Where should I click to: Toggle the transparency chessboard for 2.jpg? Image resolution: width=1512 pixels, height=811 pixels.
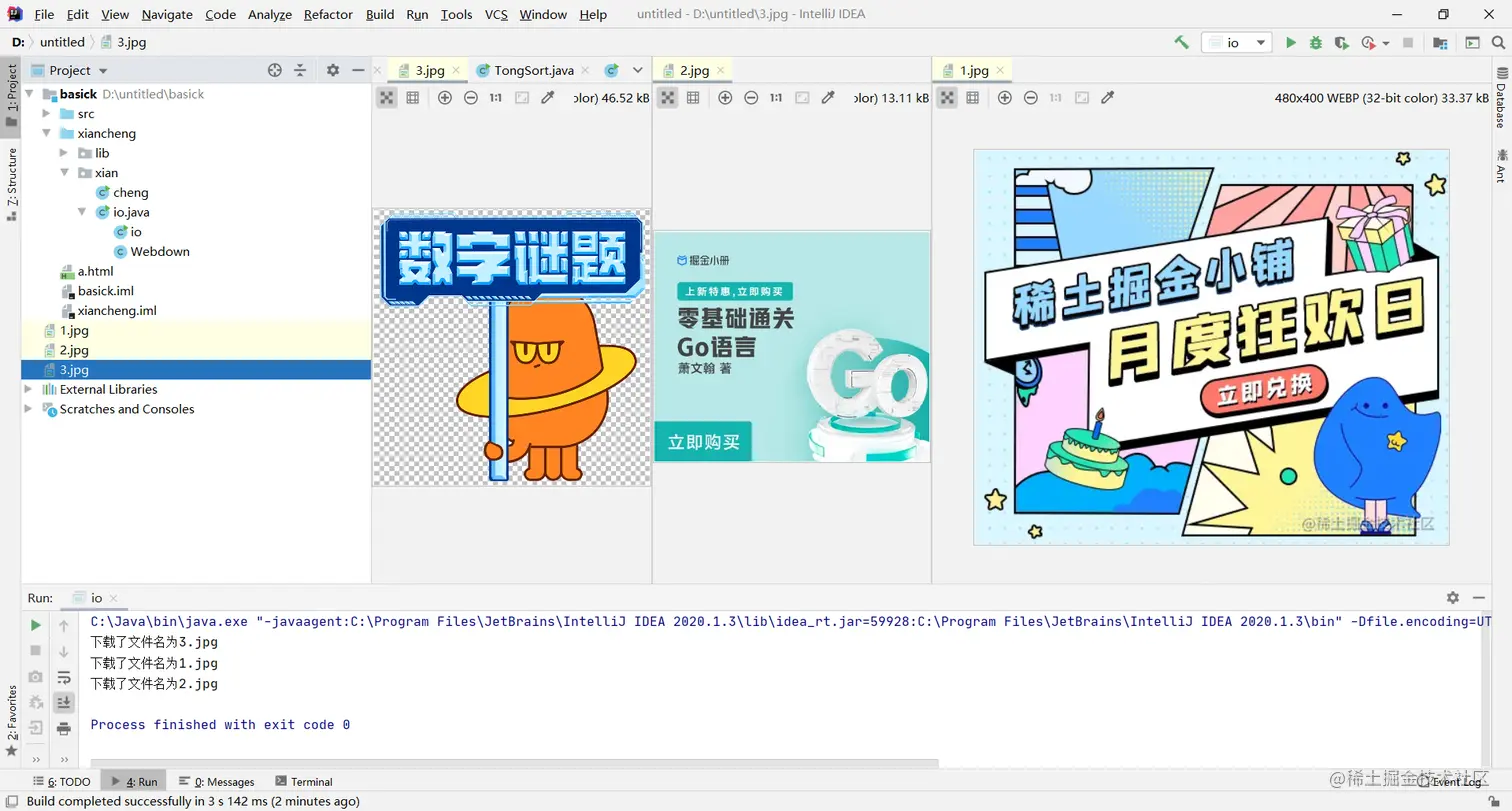[668, 97]
